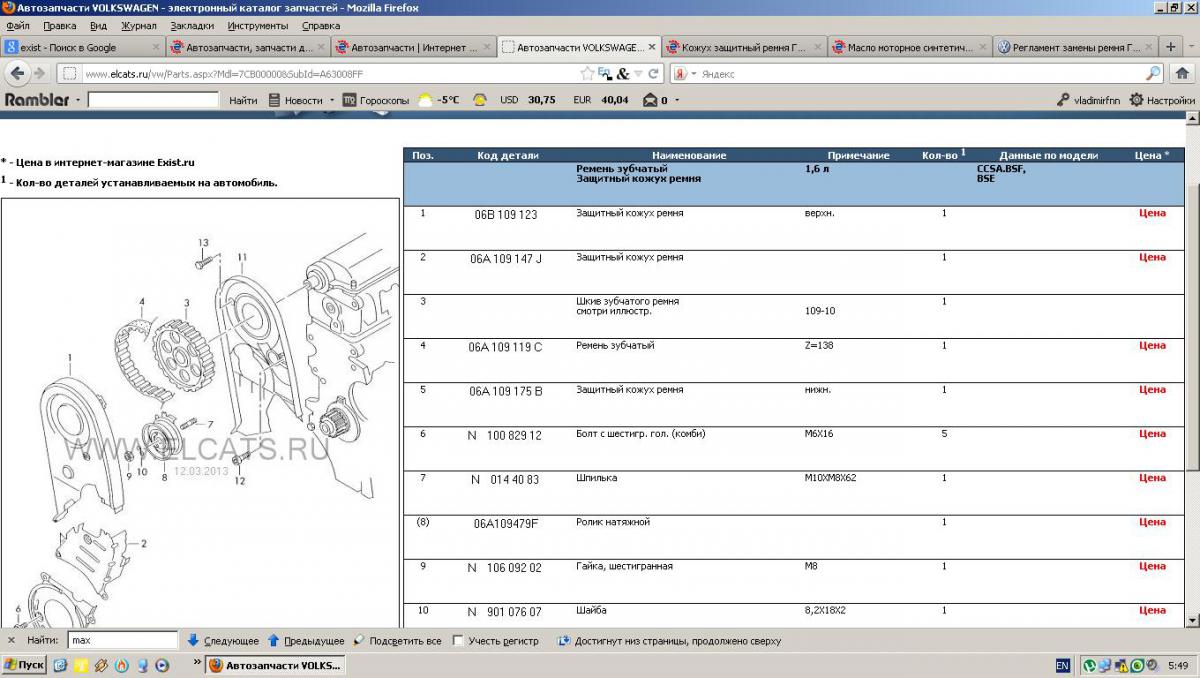Click the EUR 40,04 exchange rate
This screenshot has width=1200, height=678.
600,100
